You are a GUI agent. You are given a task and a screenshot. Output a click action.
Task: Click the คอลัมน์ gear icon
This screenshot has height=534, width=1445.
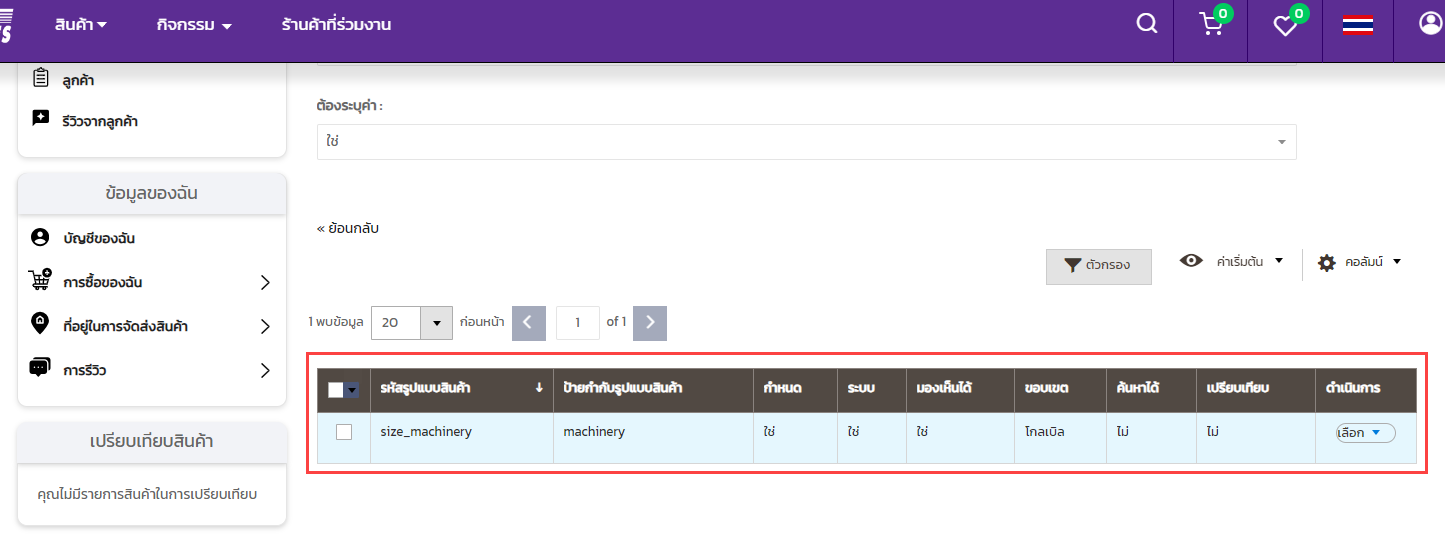(1327, 263)
